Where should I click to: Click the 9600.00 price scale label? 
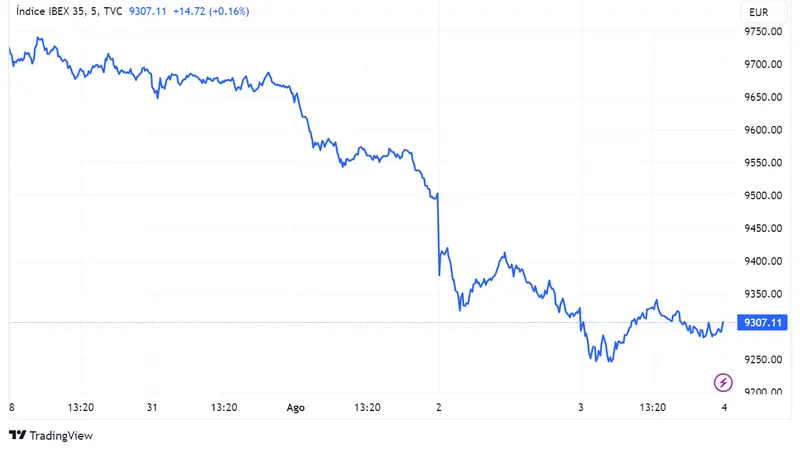tap(763, 130)
